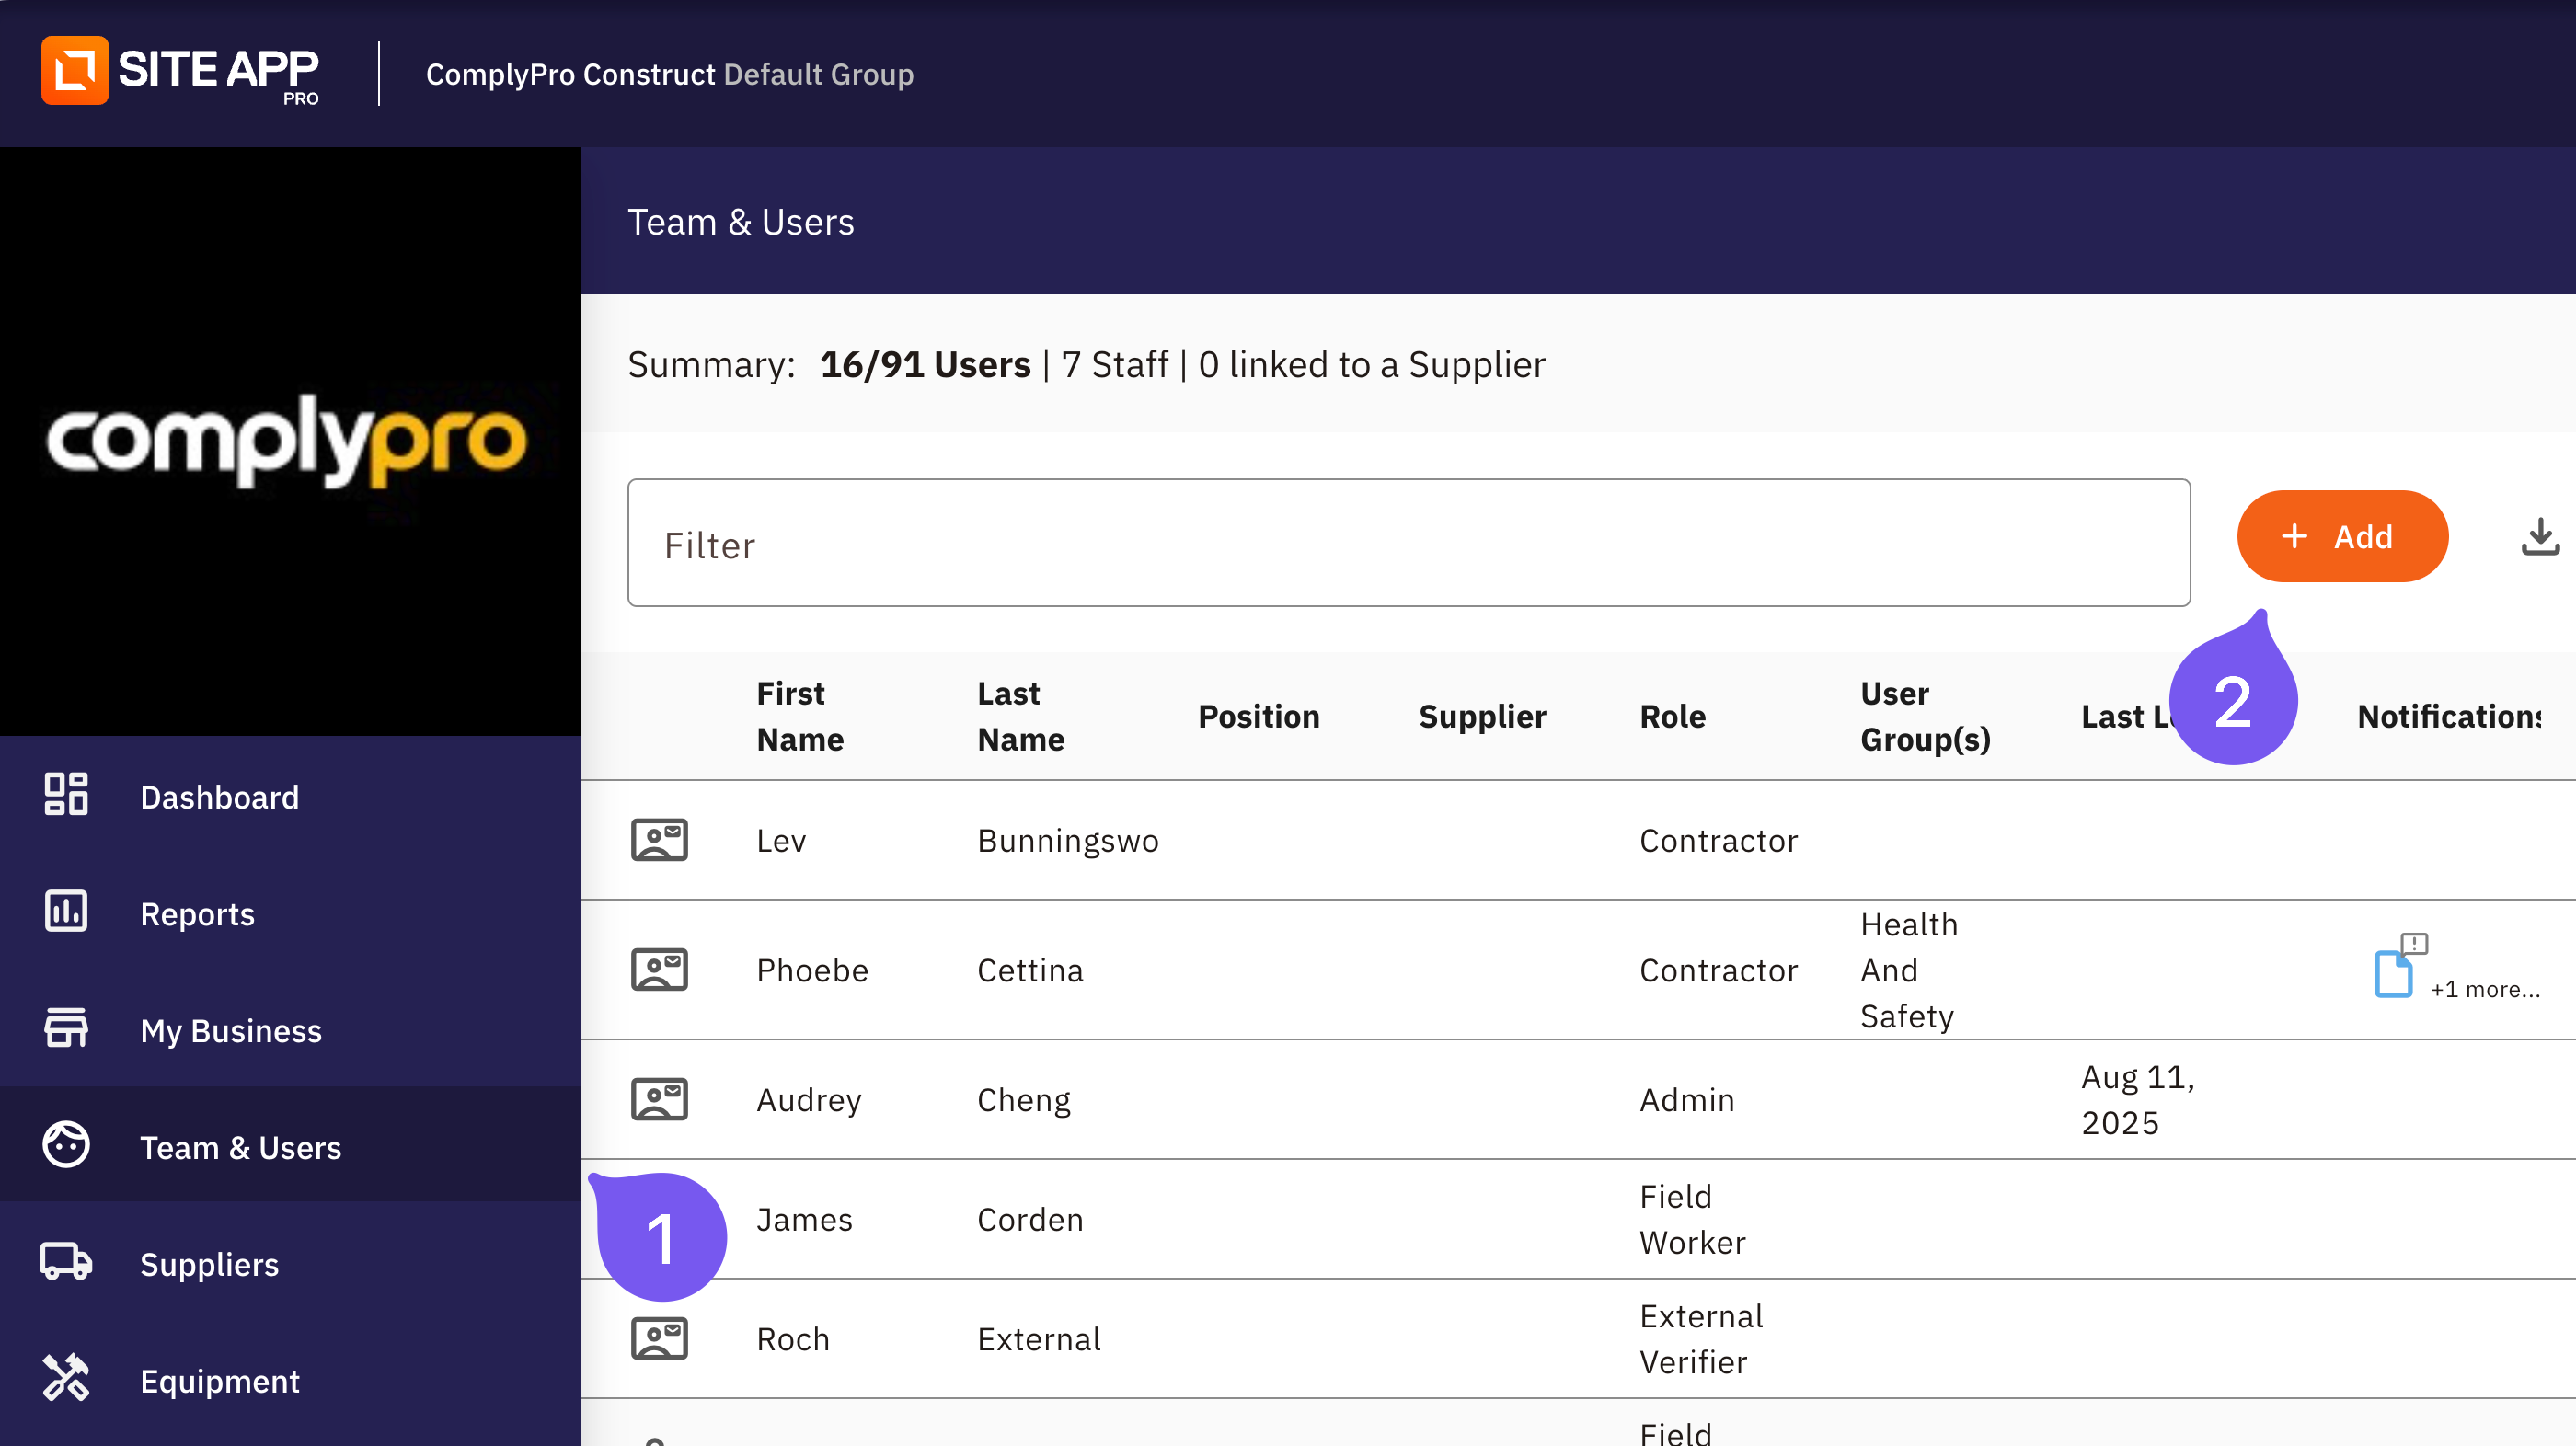The width and height of the screenshot is (2576, 1446).
Task: Click the Suppliers truck icon
Action: (x=66, y=1262)
